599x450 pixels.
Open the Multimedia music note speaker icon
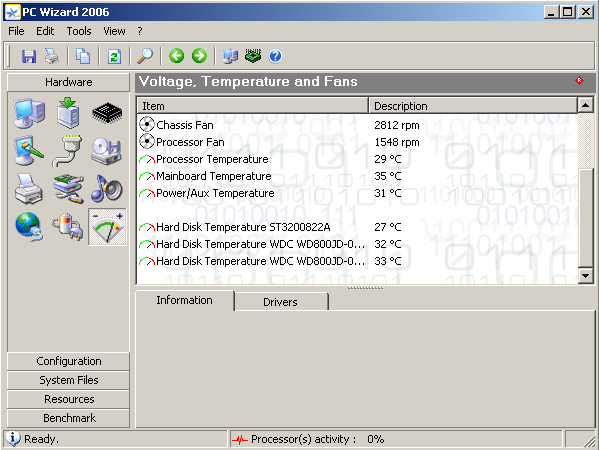coord(107,188)
